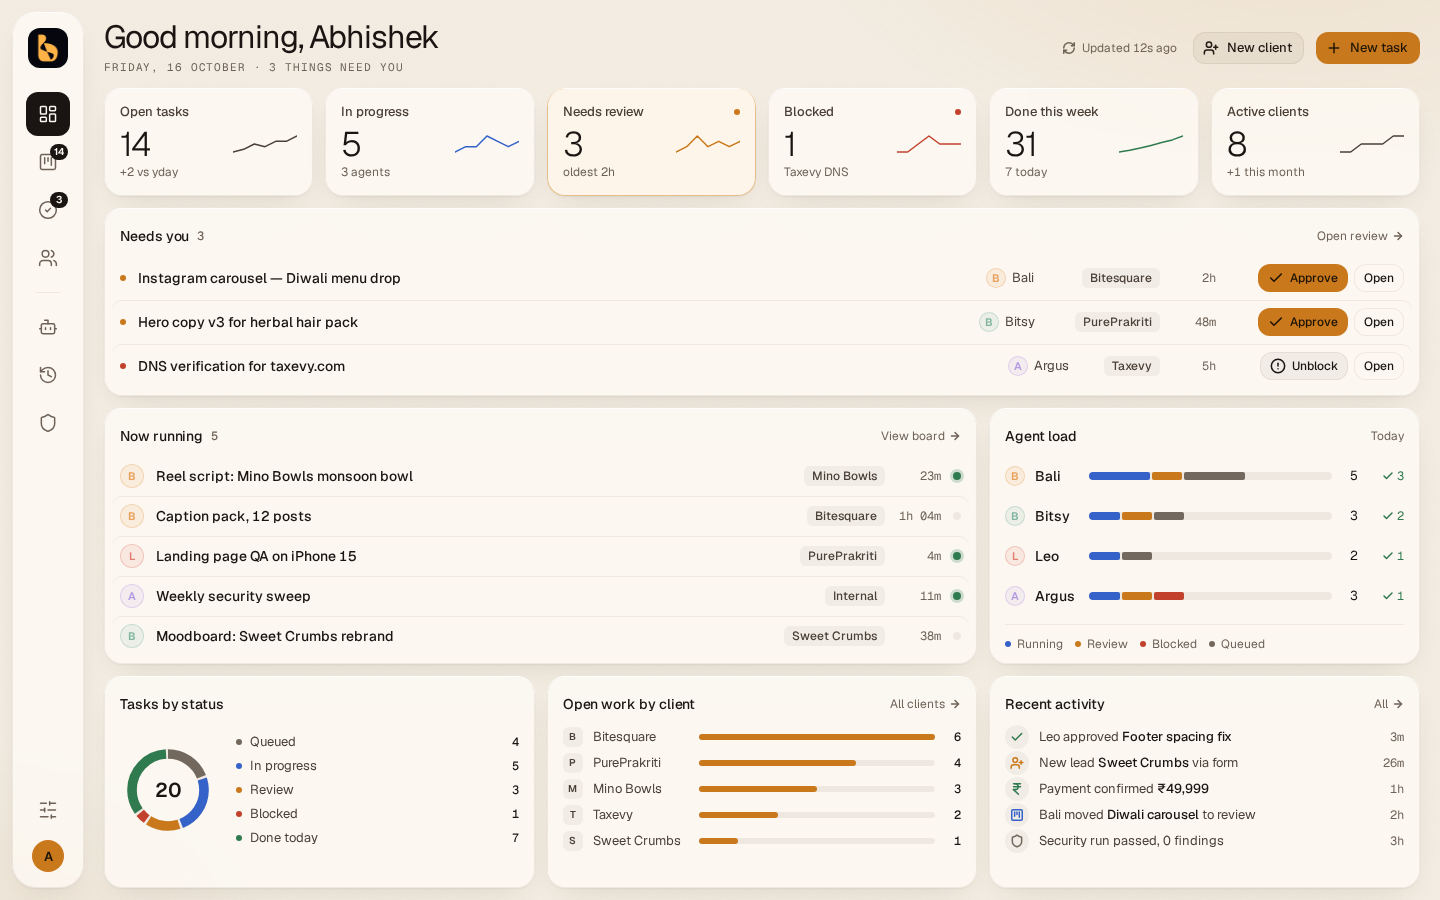The image size is (1440, 900).
Task: Click the Tasks by status donut chart
Action: [168, 790]
